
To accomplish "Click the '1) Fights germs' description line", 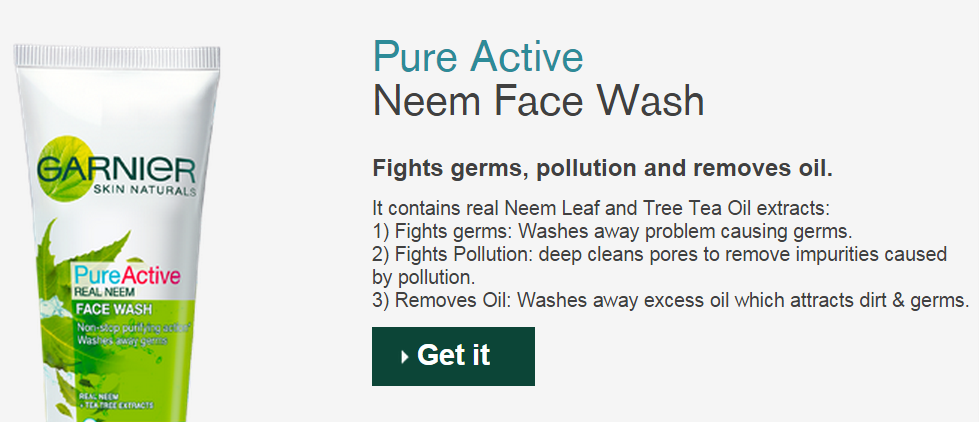I will coord(612,232).
